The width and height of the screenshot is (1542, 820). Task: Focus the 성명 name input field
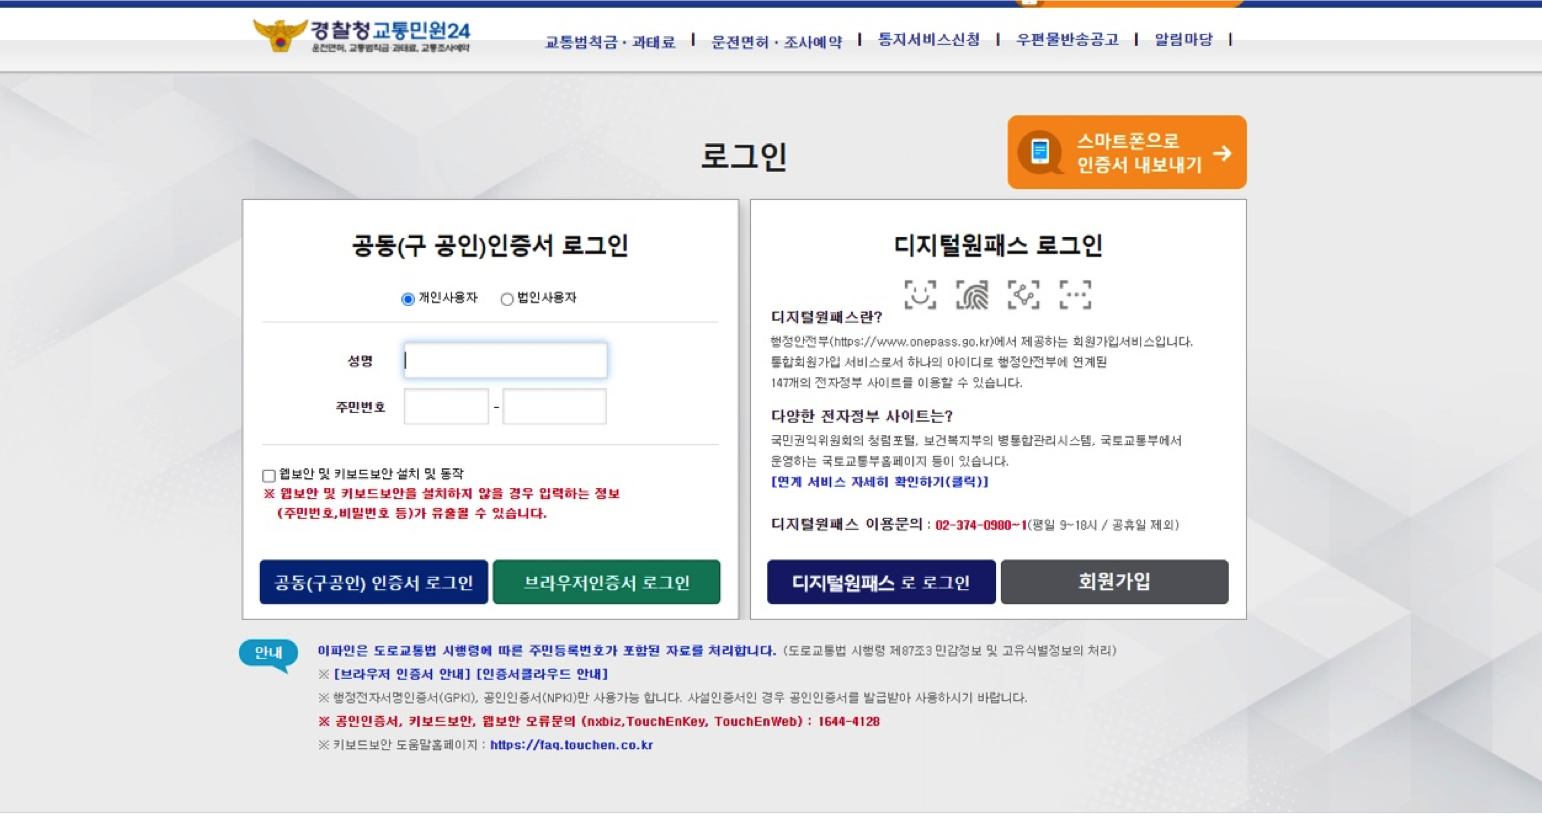pos(505,360)
